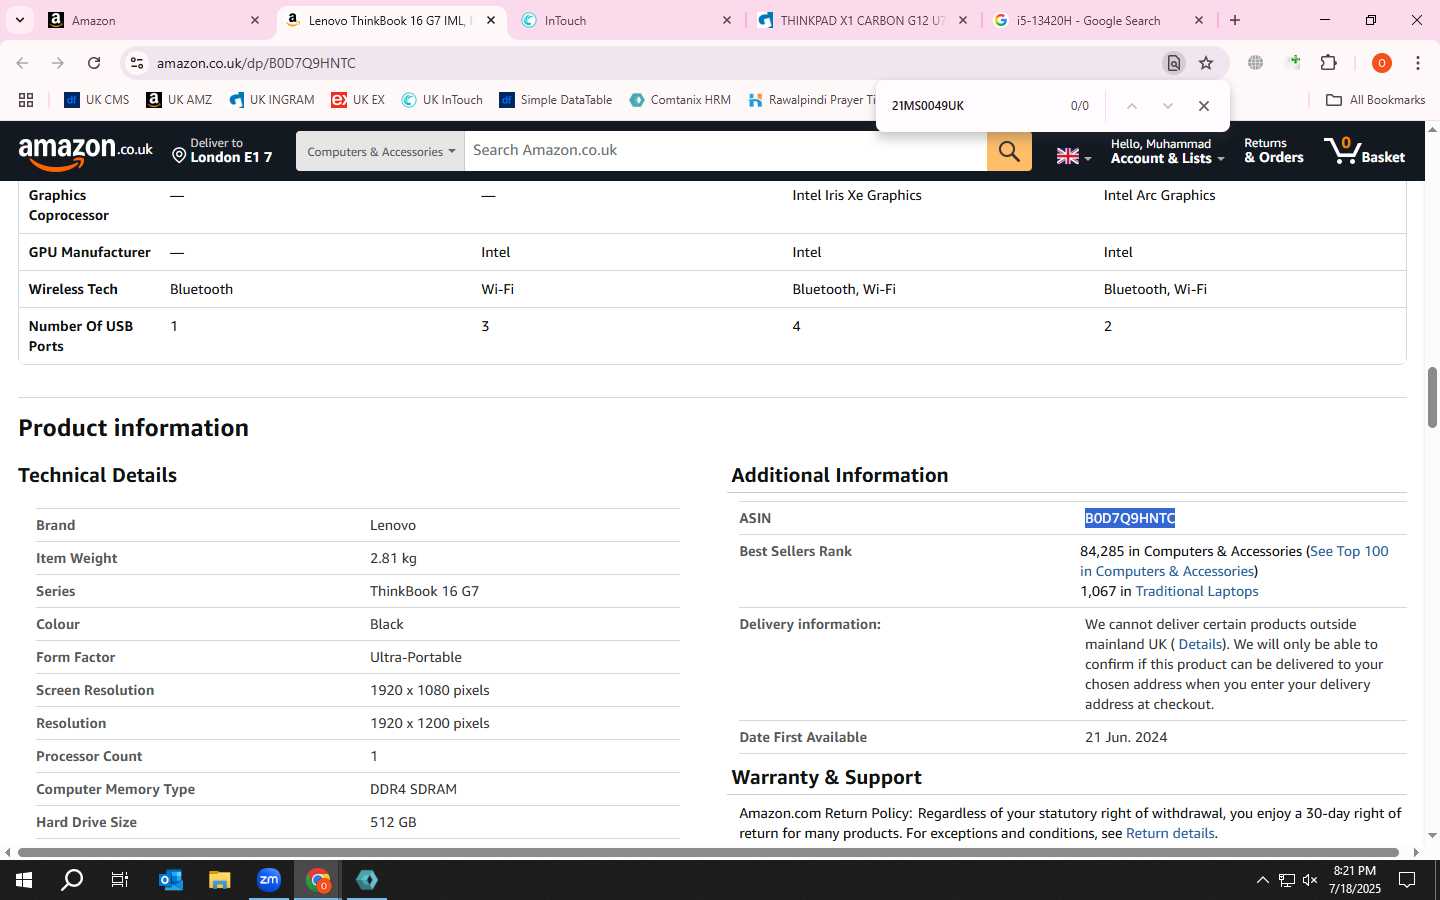Click the muted volume tray icon

(1310, 880)
